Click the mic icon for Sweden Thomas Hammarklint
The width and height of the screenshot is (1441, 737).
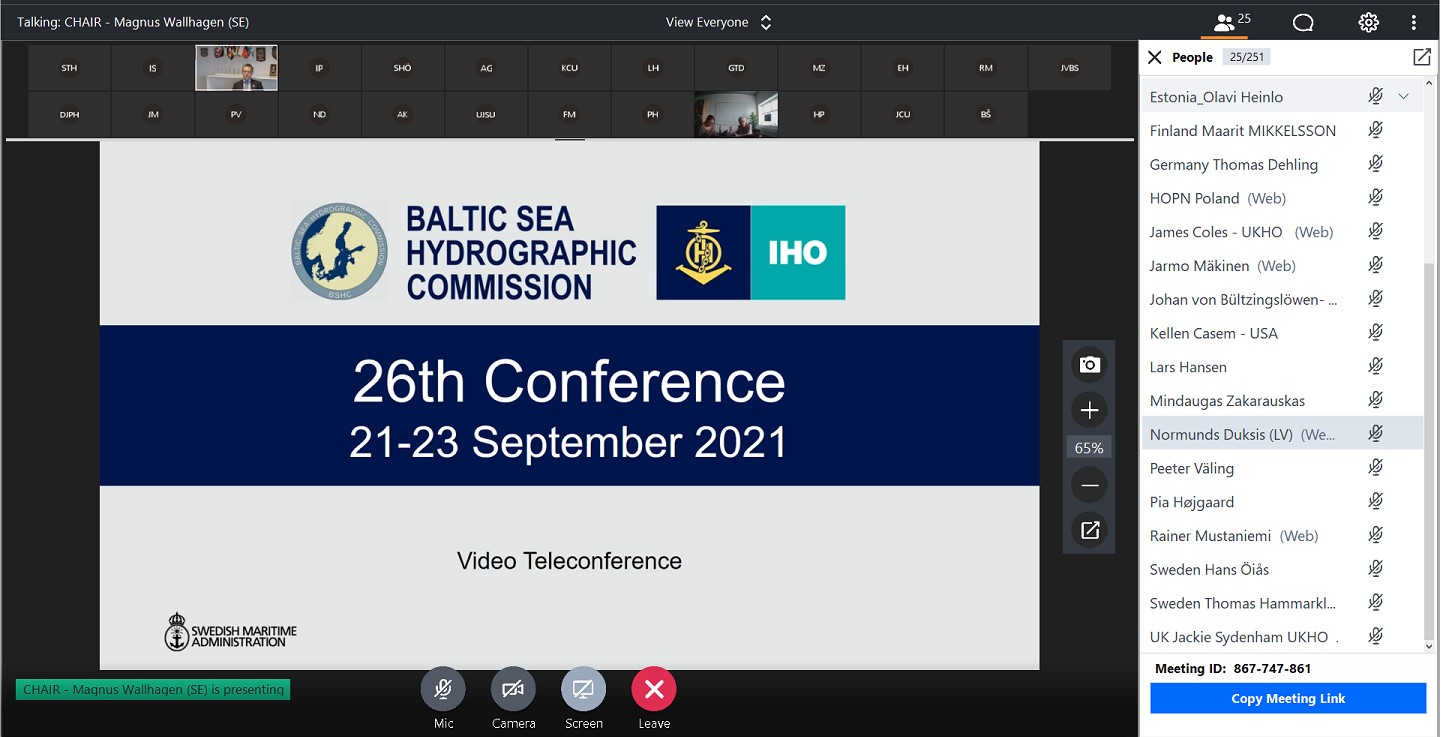[x=1376, y=603]
